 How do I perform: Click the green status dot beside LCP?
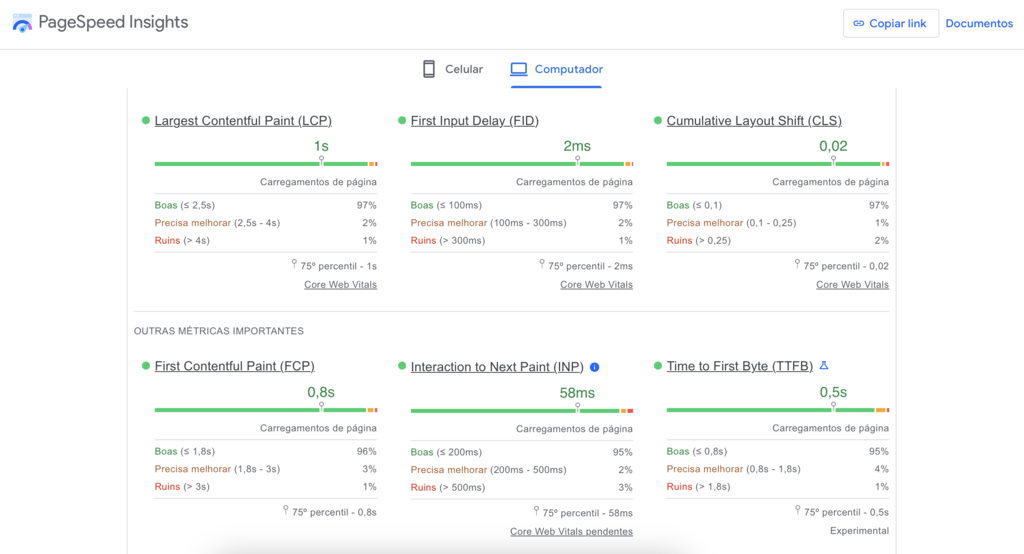146,120
